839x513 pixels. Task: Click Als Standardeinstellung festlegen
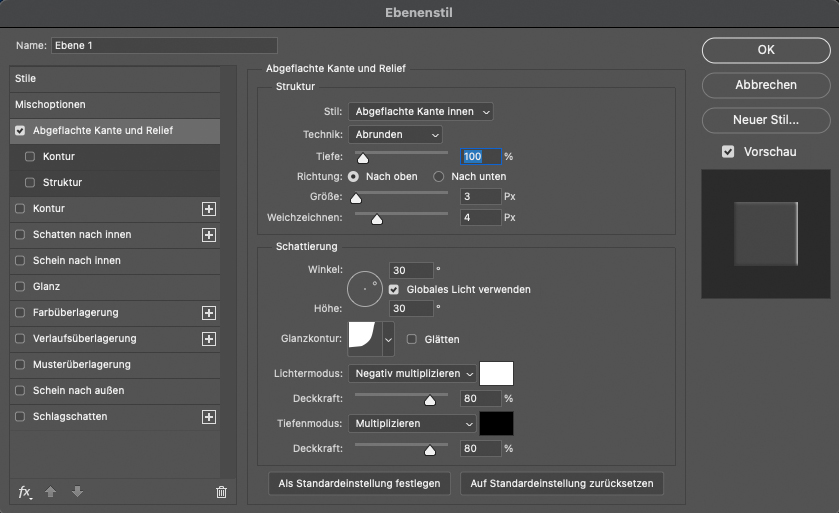point(359,484)
